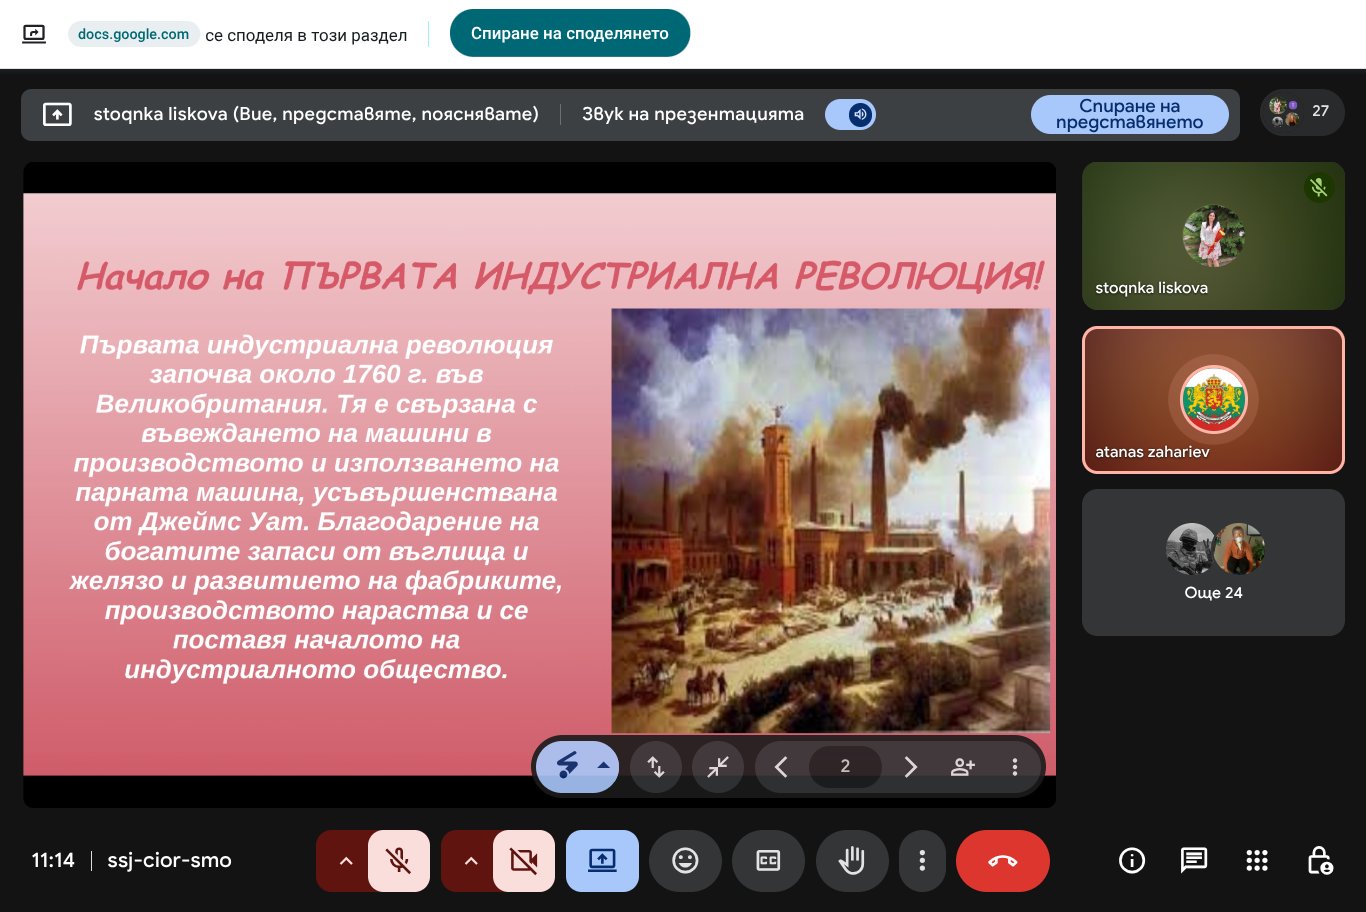Open the pointer tool options caret
The image size is (1366, 912).
603,766
